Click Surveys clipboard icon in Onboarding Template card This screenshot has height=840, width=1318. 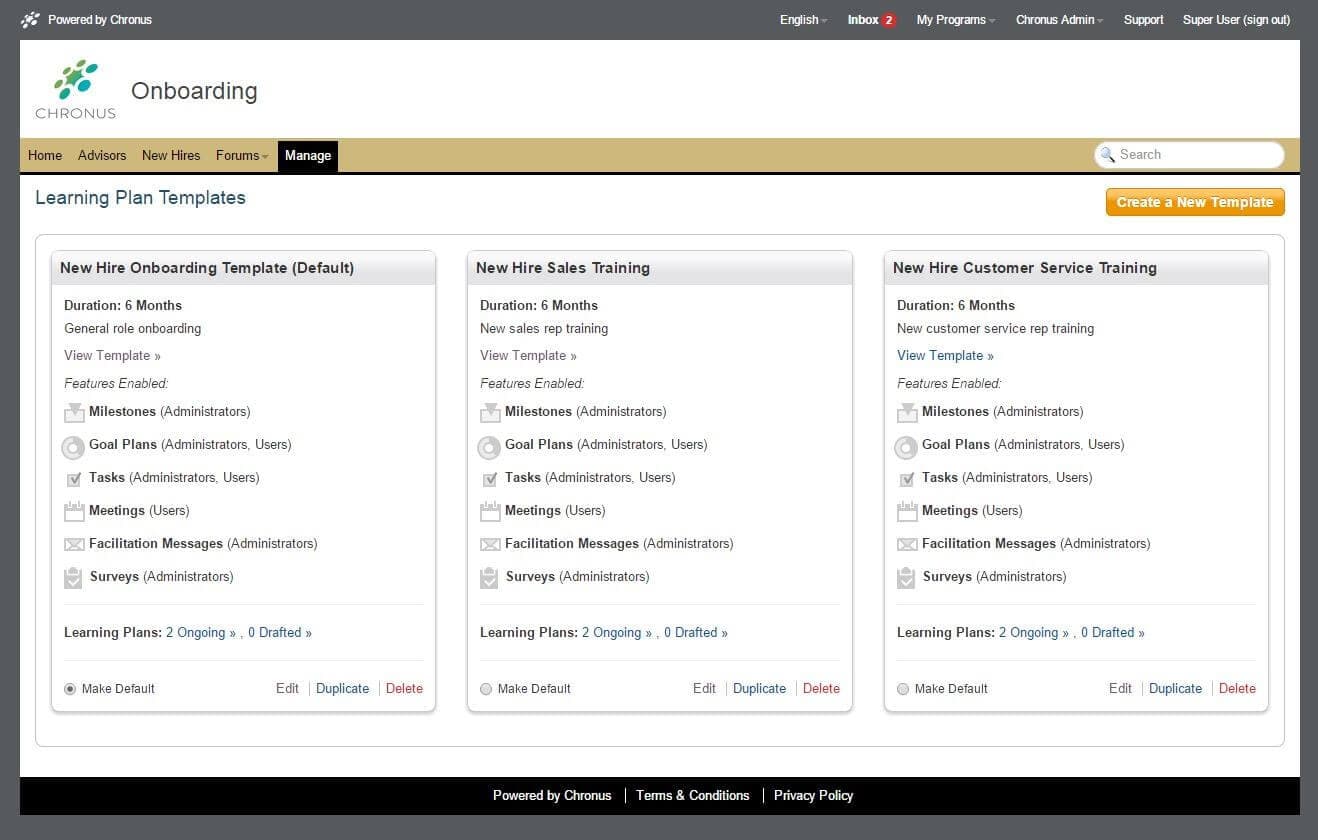point(74,578)
